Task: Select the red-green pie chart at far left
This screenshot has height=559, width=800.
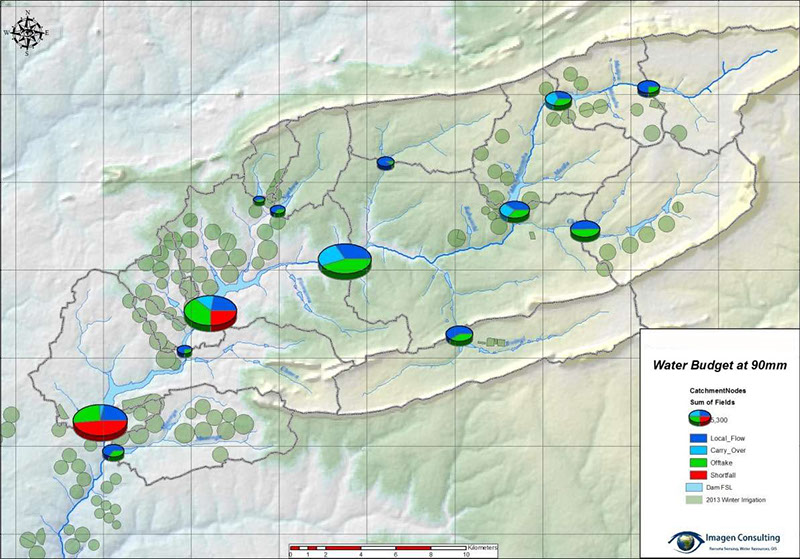Action: 100,419
